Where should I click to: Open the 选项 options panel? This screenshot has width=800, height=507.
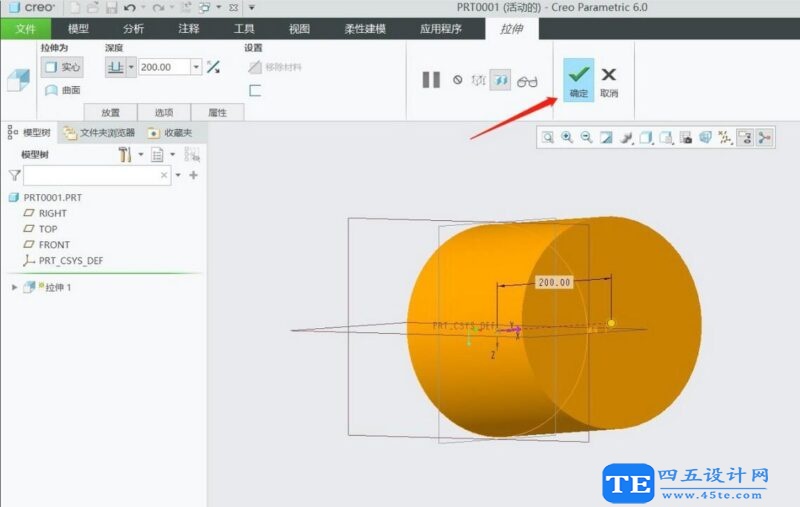[164, 112]
